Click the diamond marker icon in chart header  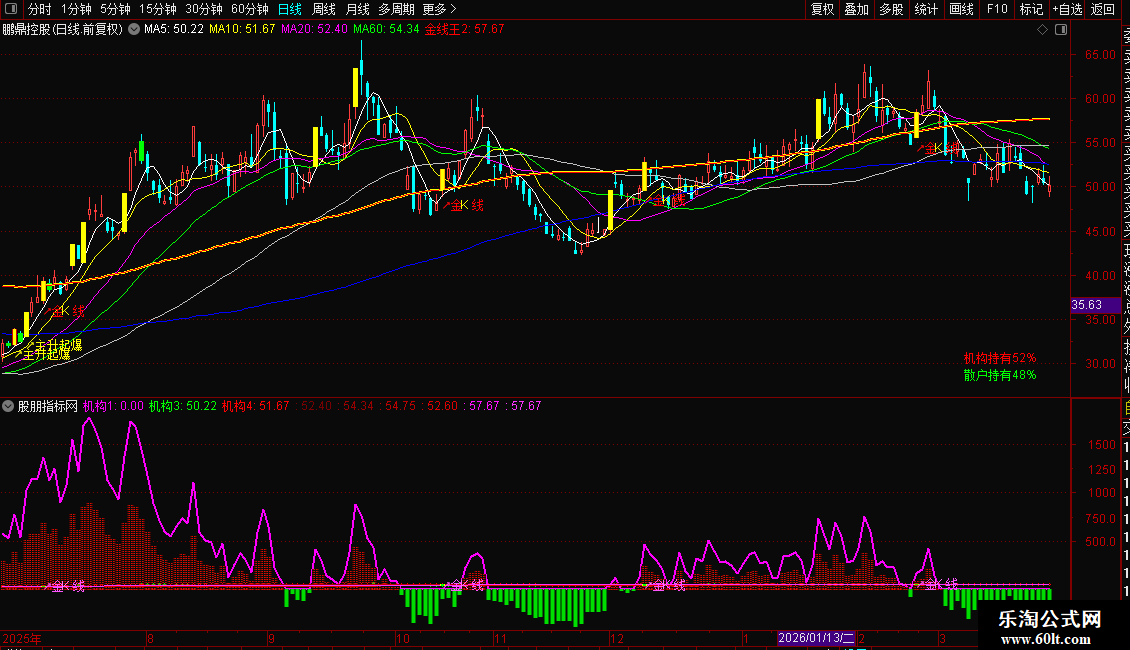[1042, 30]
